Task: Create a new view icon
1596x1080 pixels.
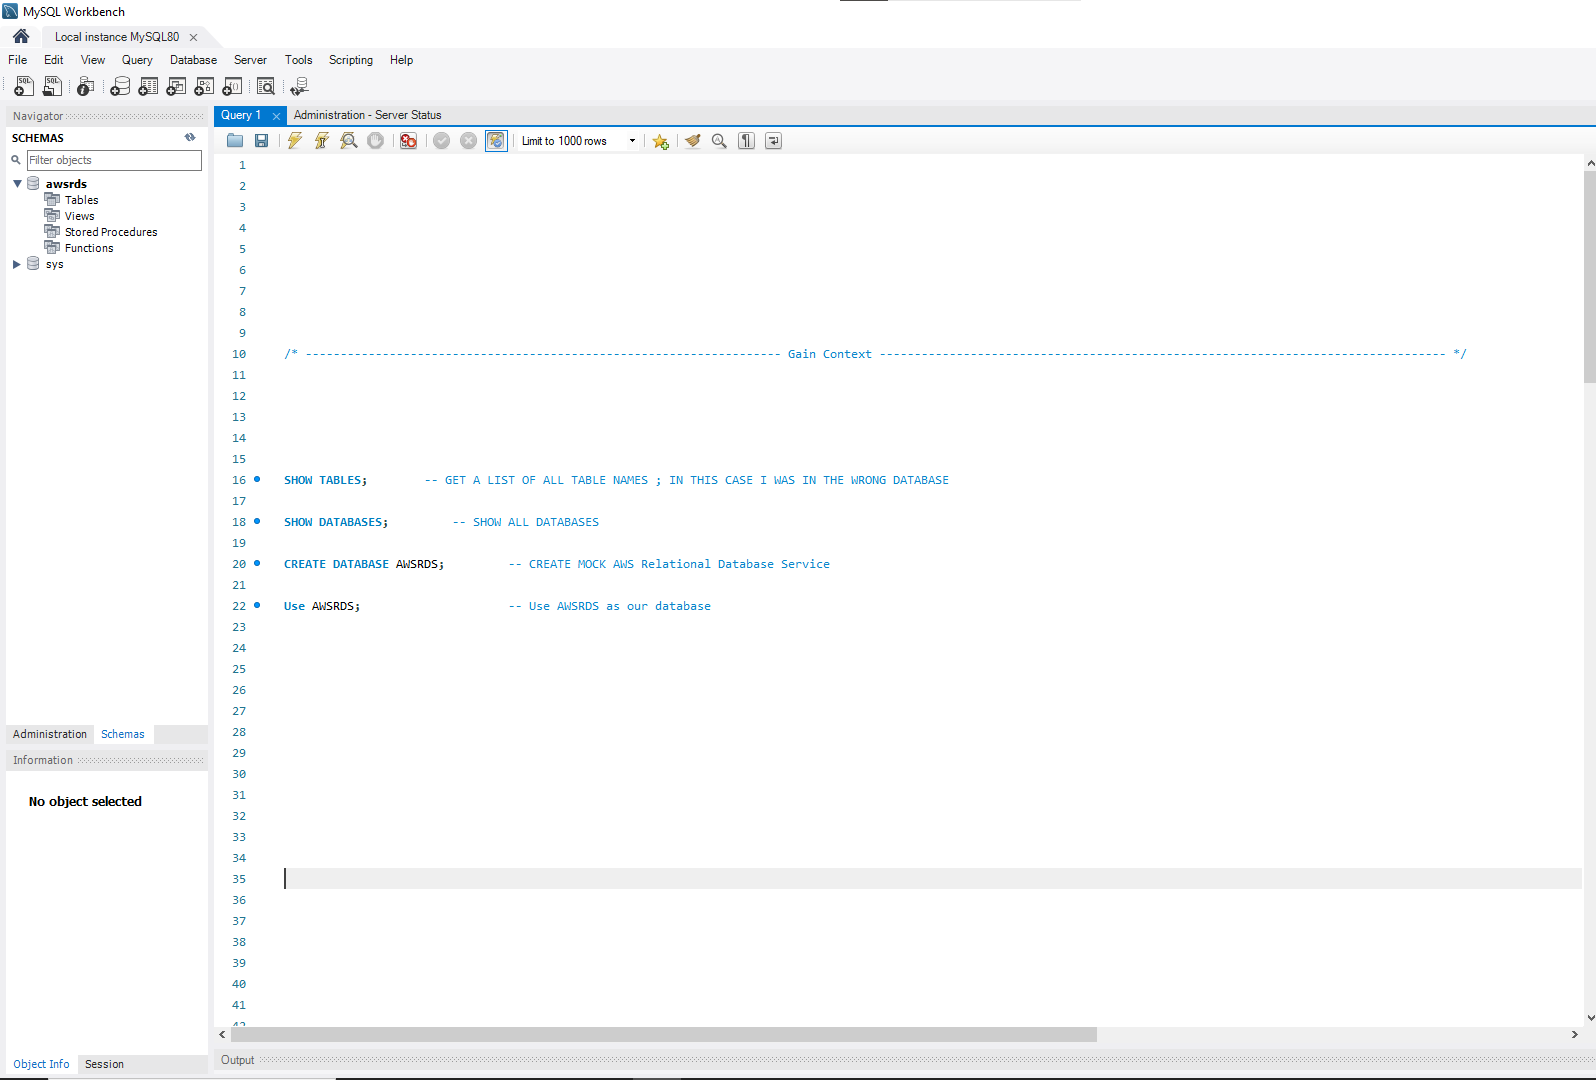Action: 176,87
